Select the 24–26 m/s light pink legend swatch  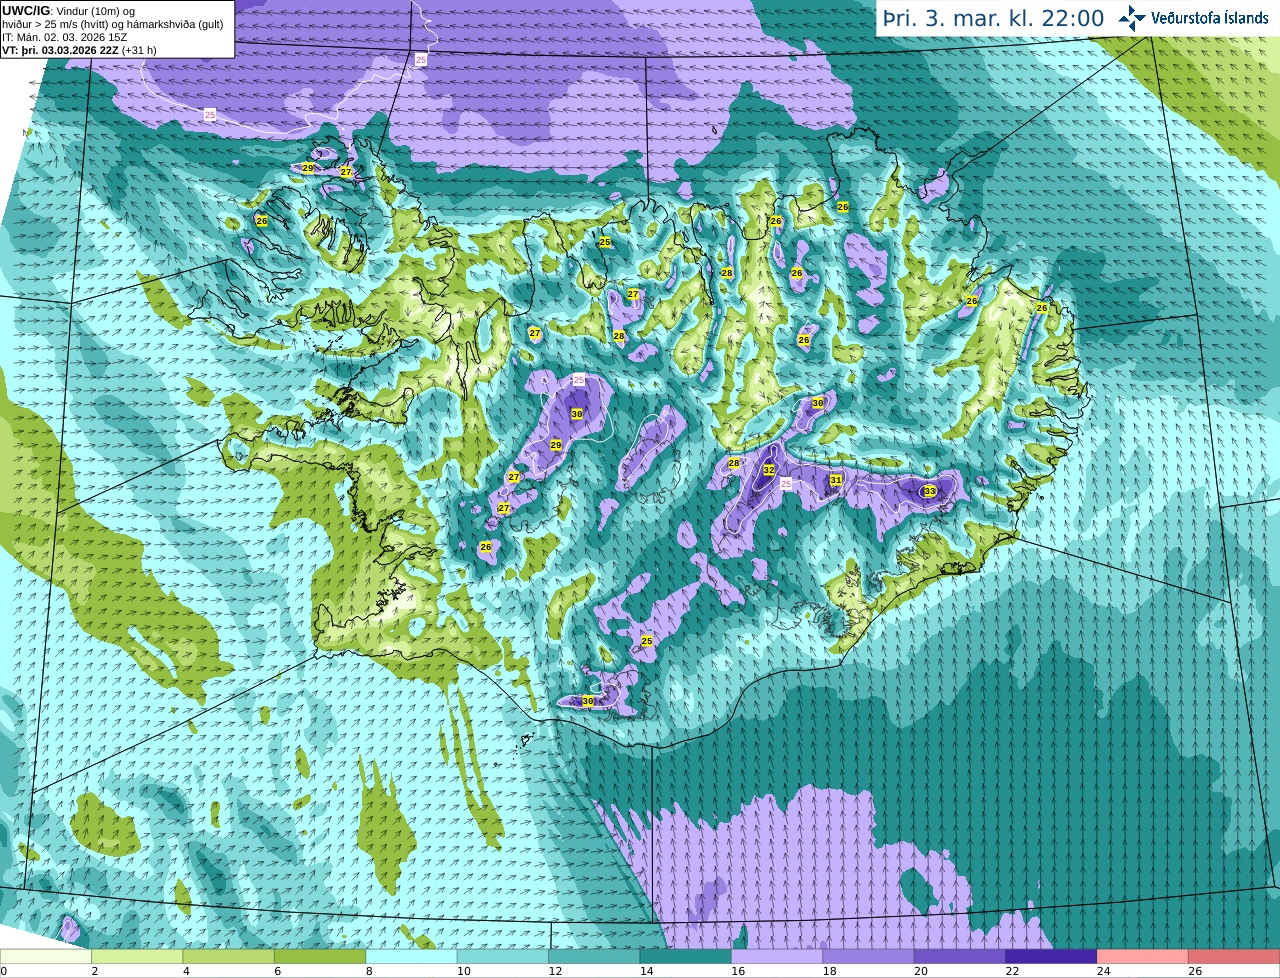pos(1143,956)
